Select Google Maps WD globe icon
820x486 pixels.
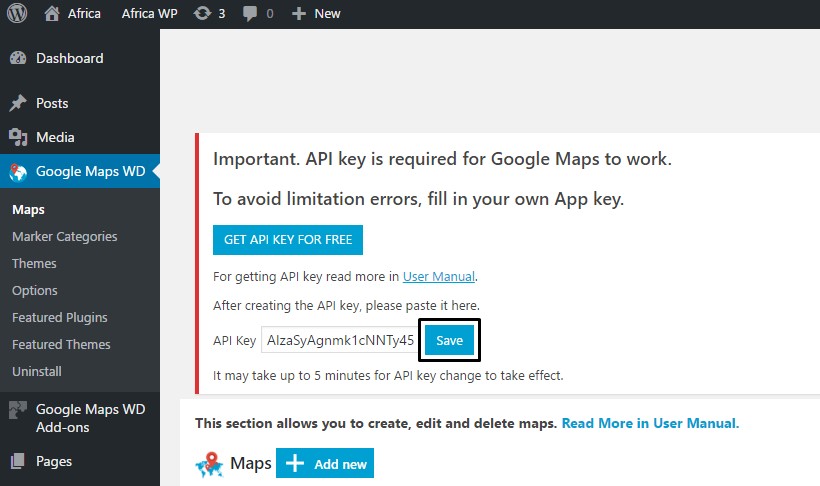pyautogui.click(x=18, y=172)
